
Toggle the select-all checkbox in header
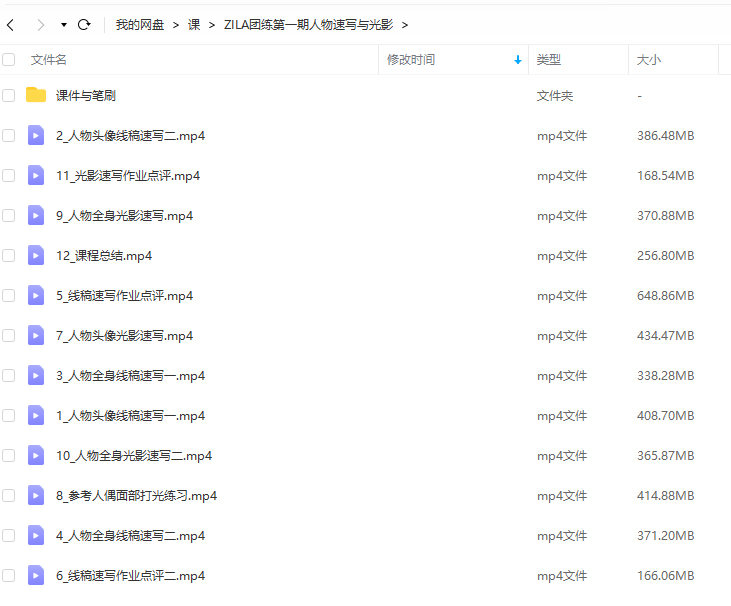[x=9, y=60]
